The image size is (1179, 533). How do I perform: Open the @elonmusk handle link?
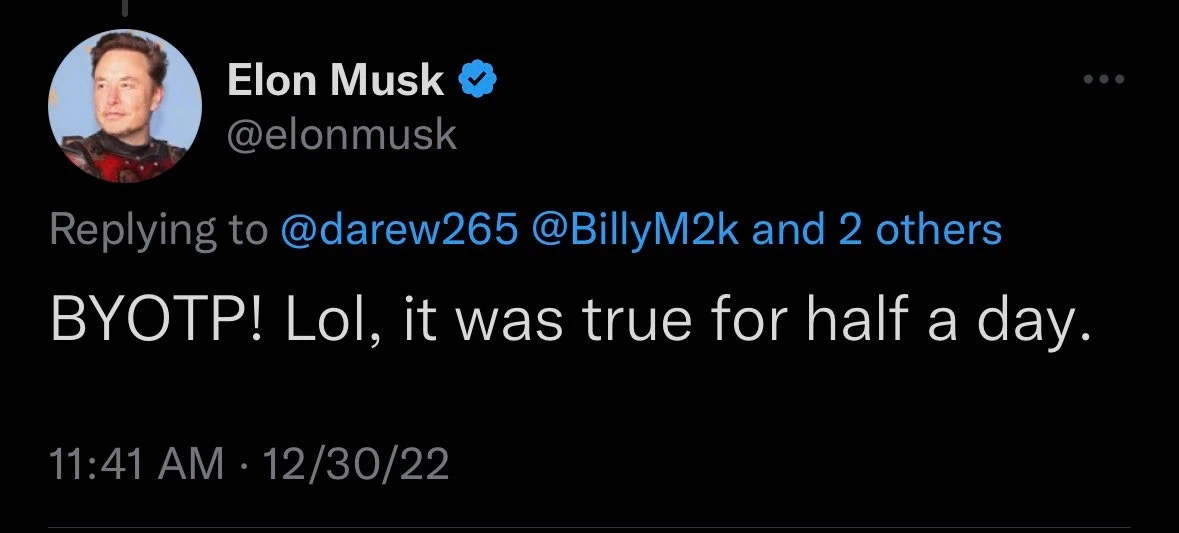342,134
